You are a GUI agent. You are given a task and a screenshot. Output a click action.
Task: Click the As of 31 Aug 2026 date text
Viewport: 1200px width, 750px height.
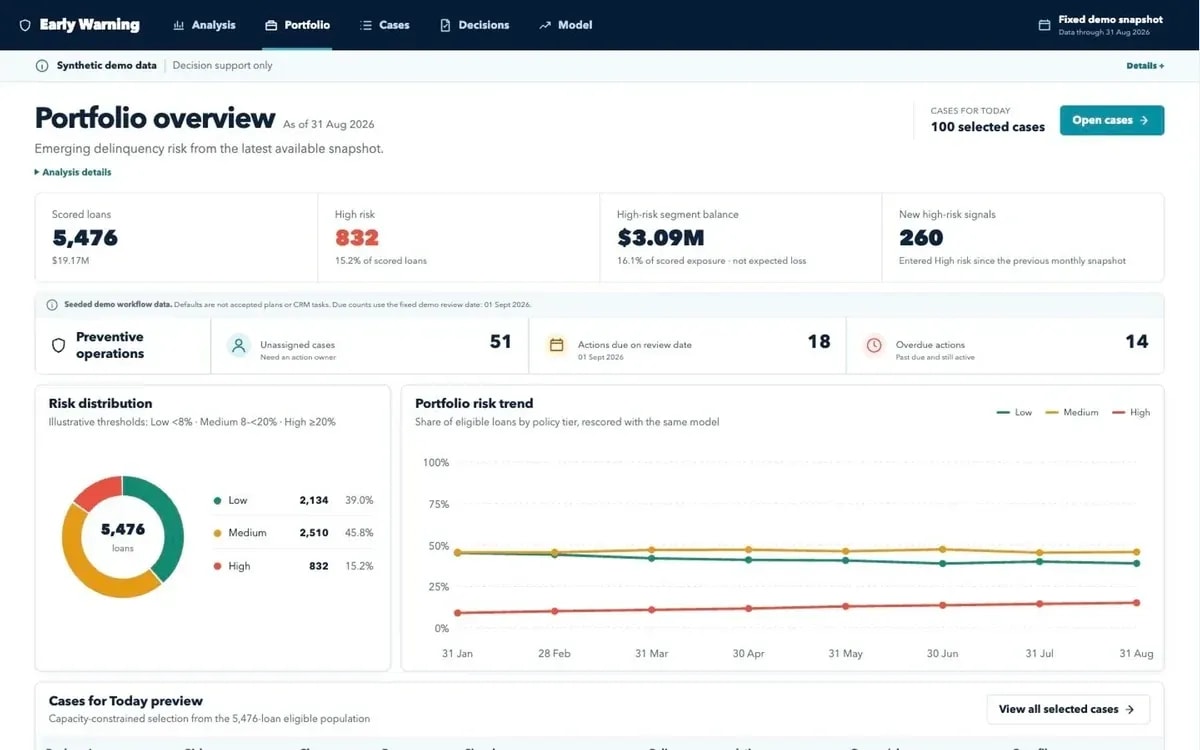pos(329,124)
